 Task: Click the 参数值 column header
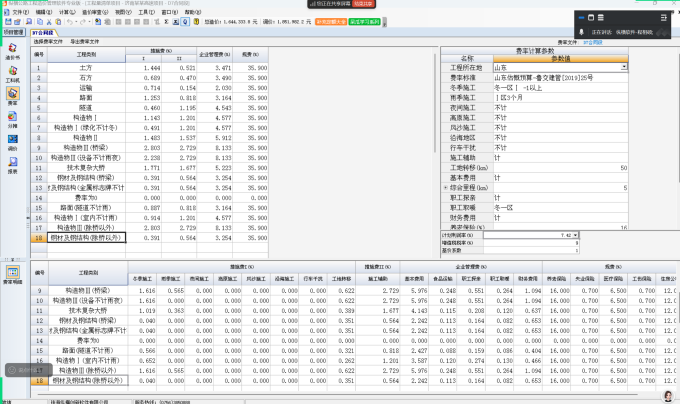tap(561, 59)
